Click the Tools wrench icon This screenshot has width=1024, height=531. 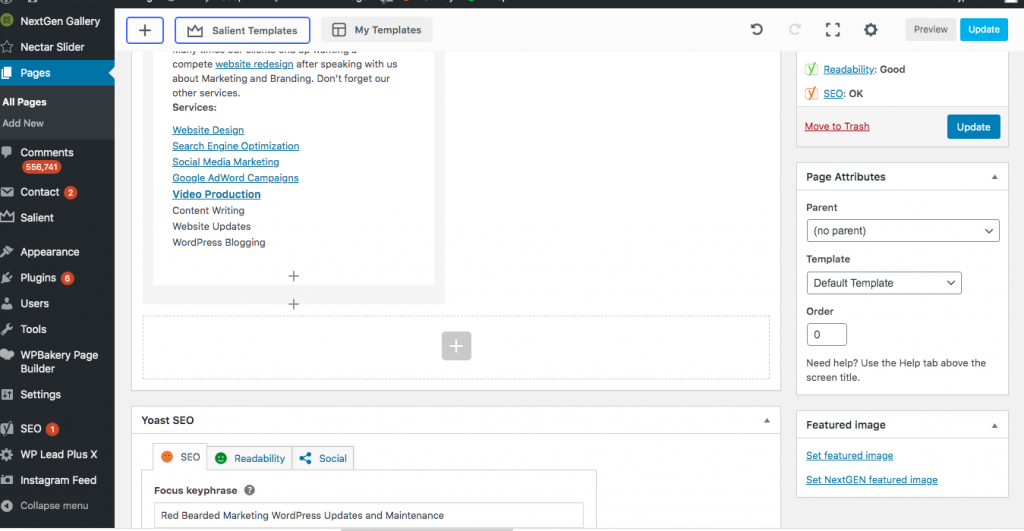(7, 329)
